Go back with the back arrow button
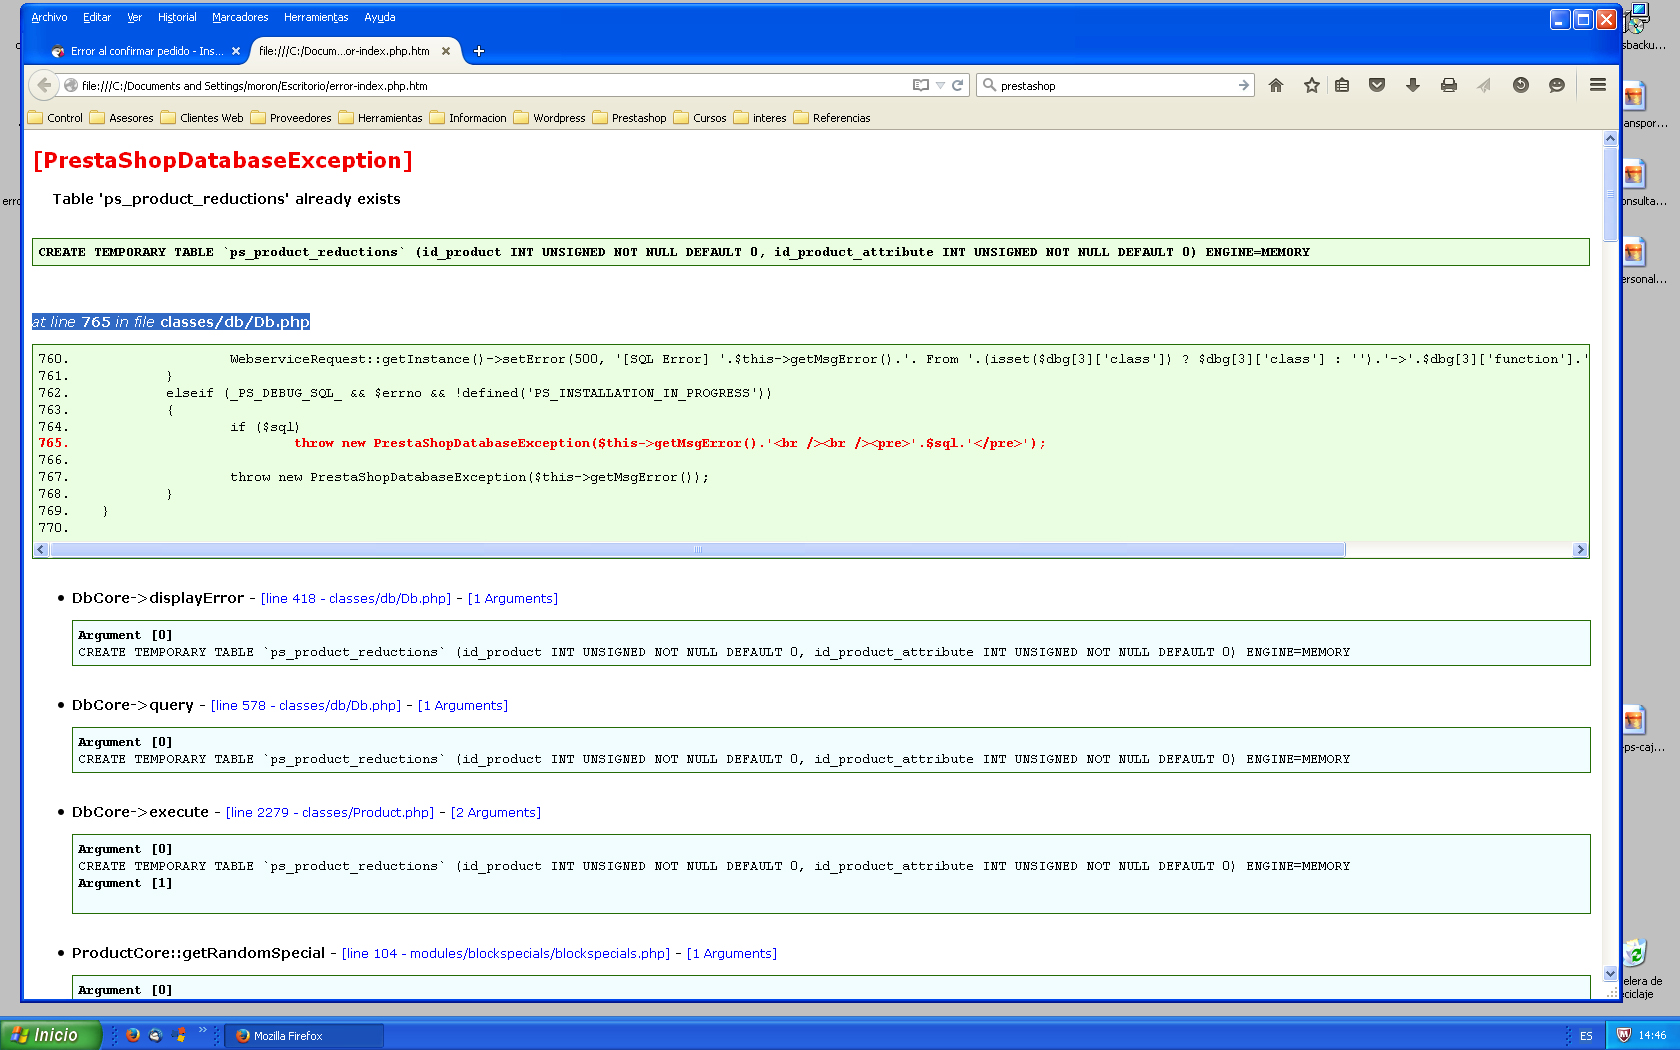Viewport: 1680px width, 1050px height. click(44, 85)
